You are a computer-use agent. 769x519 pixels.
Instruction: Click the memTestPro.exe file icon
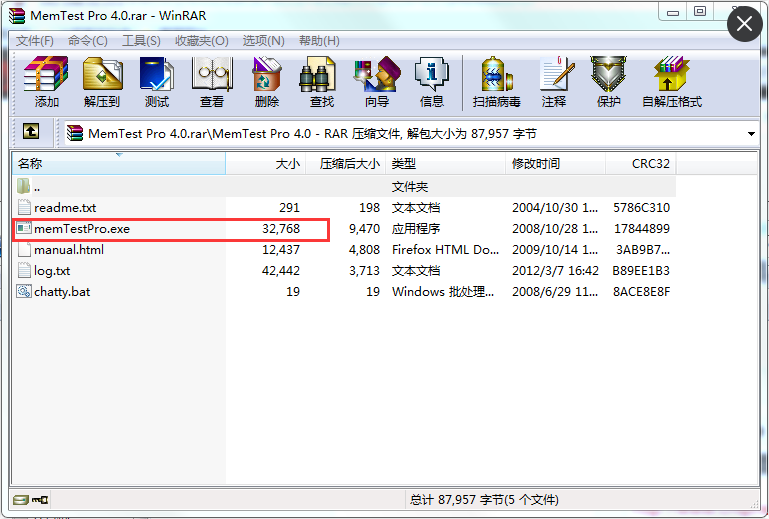pyautogui.click(x=24, y=229)
